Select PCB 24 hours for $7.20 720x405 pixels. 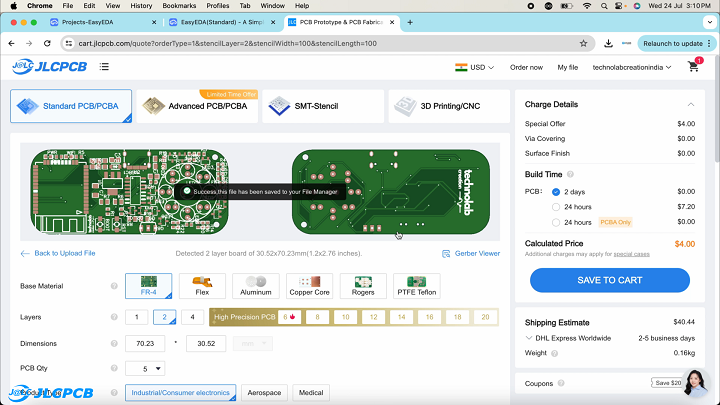(556, 207)
